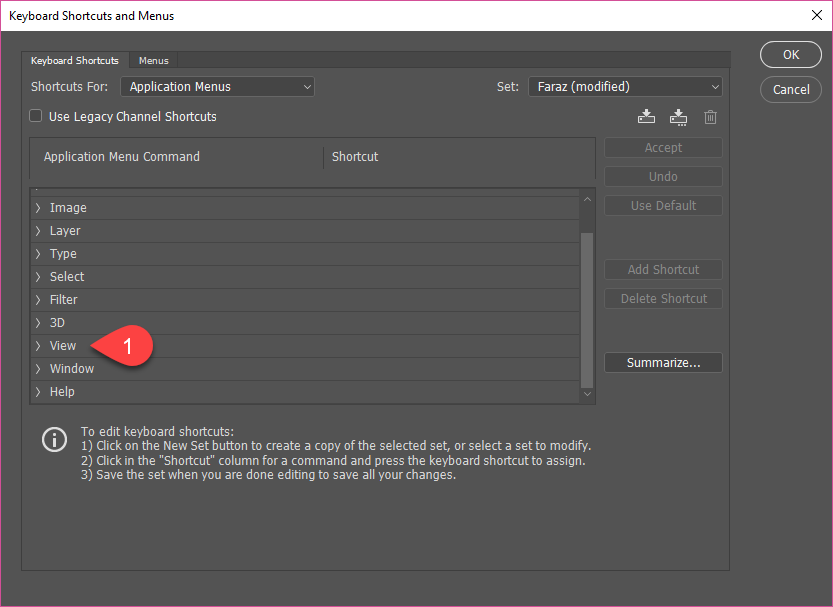Click the Use Default button
This screenshot has height=607, width=833.
663,206
